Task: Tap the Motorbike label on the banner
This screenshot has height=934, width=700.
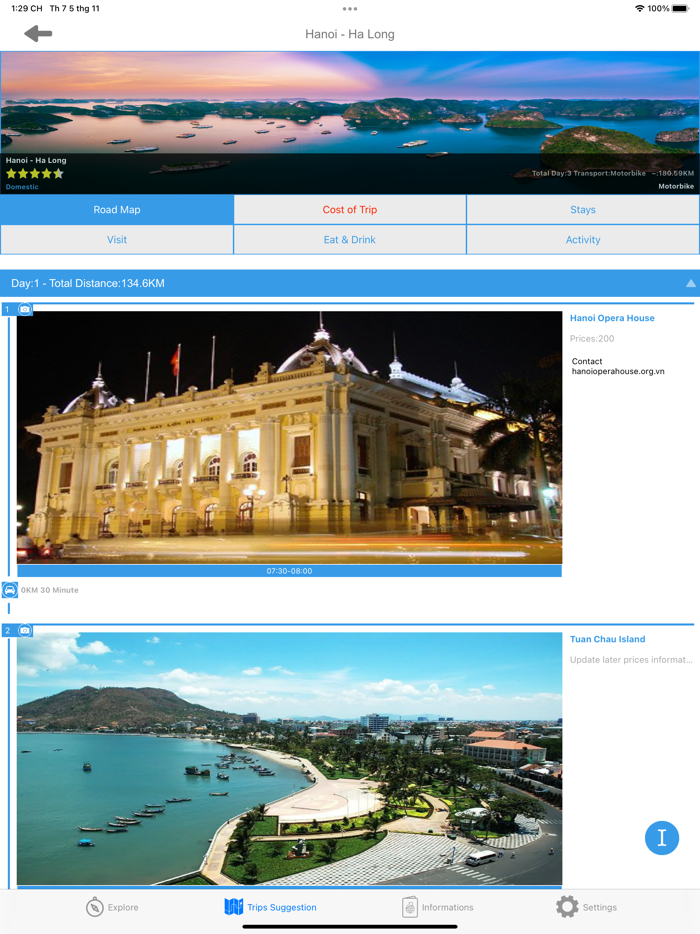Action: (676, 186)
